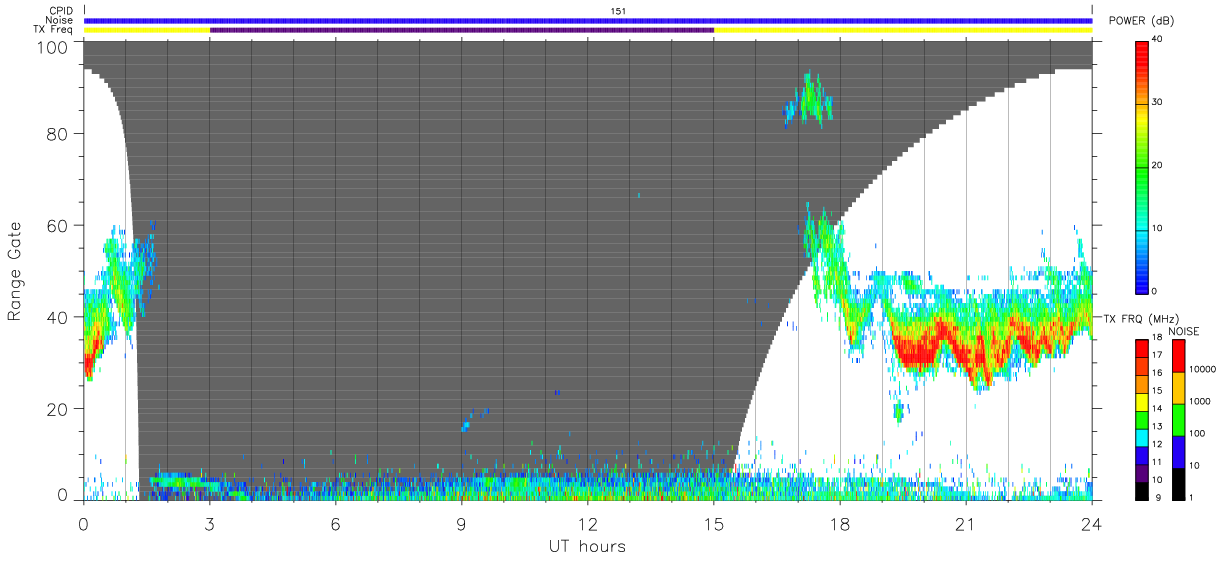The height and width of the screenshot is (567, 1228).
Task: Click the 11 tick on TX FRQ legend
Action: pyautogui.click(x=1158, y=462)
